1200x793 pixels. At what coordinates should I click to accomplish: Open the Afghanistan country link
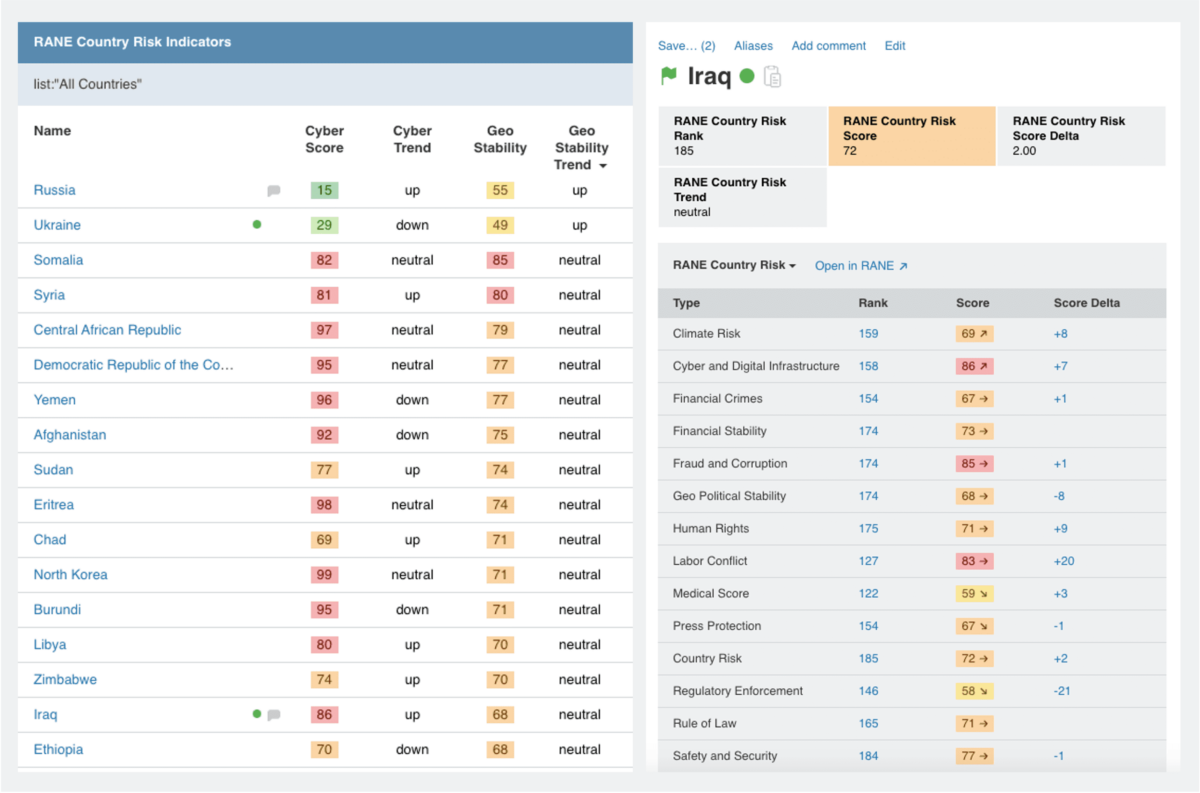(70, 435)
